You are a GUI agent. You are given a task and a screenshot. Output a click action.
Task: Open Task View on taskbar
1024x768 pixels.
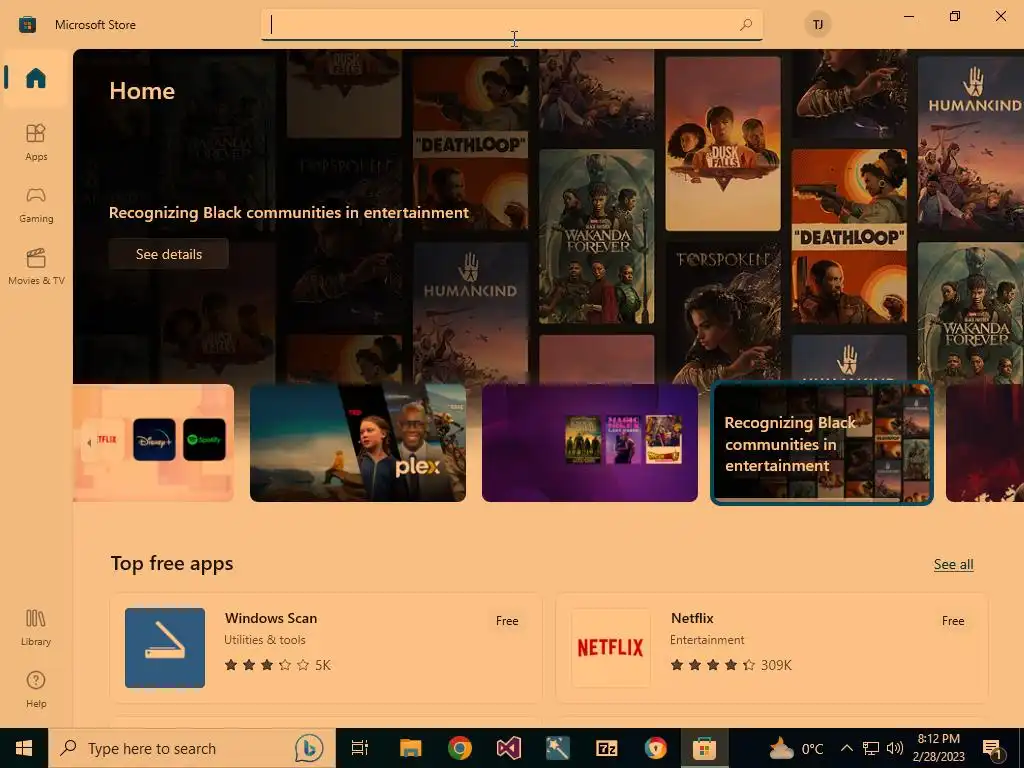(360, 748)
